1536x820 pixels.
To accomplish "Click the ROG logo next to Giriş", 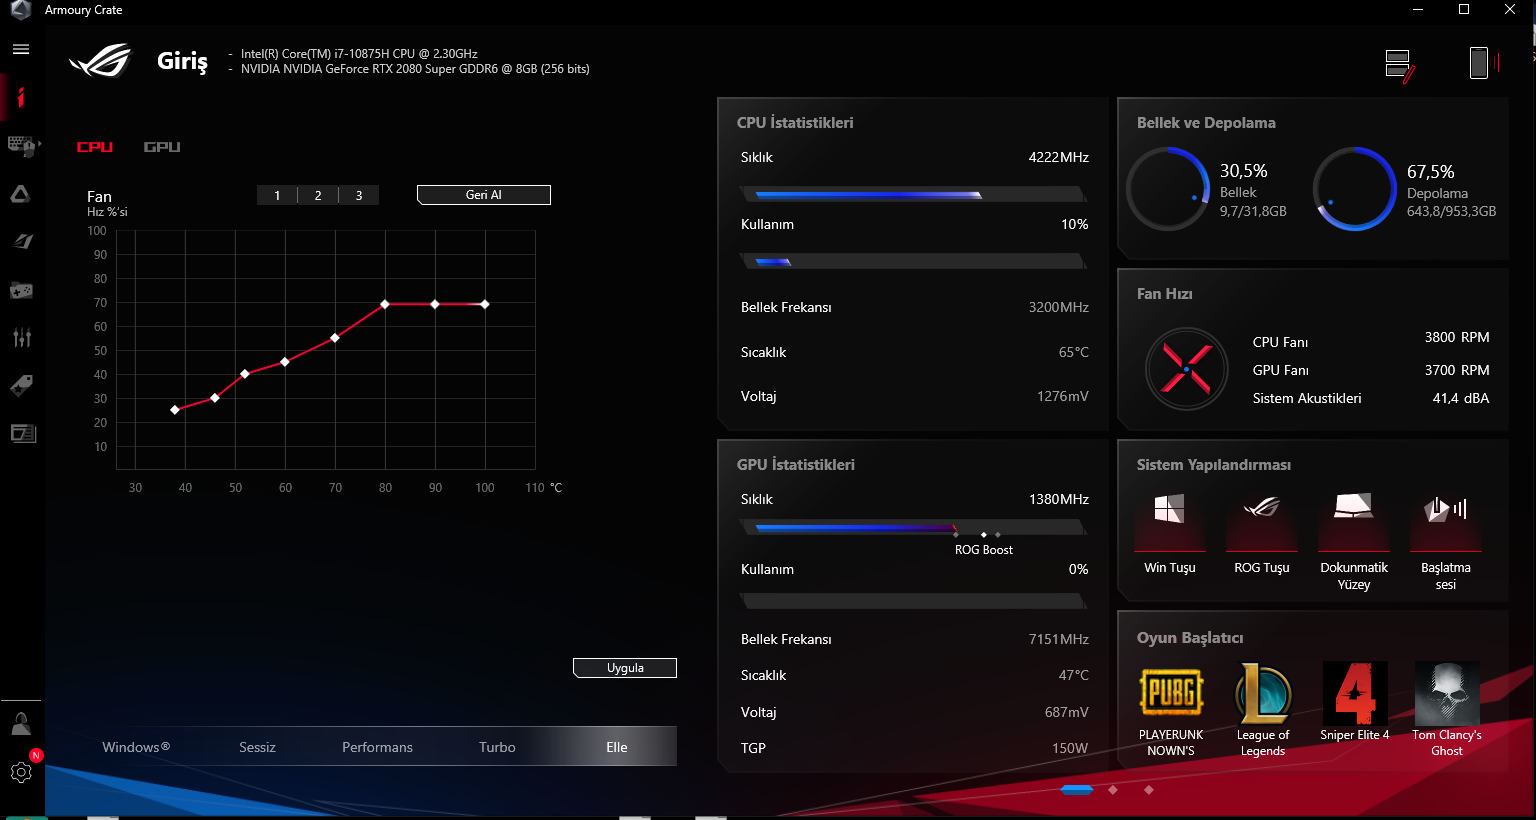I will point(100,61).
